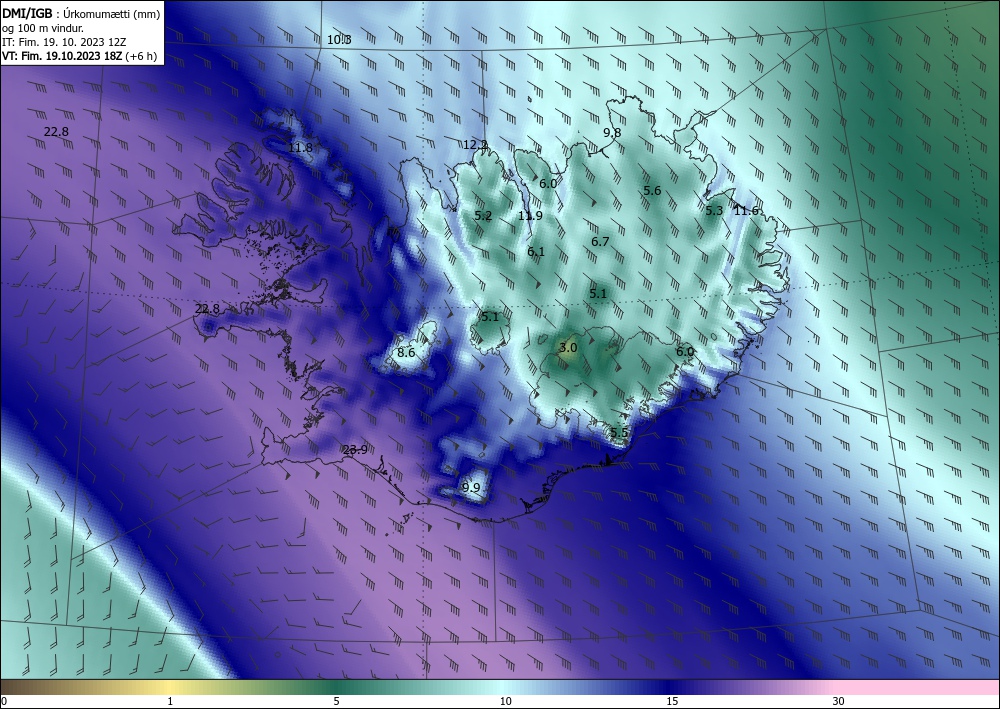Click the 10.3 value at the map's top edge
This screenshot has height=709, width=1000.
pos(339,40)
